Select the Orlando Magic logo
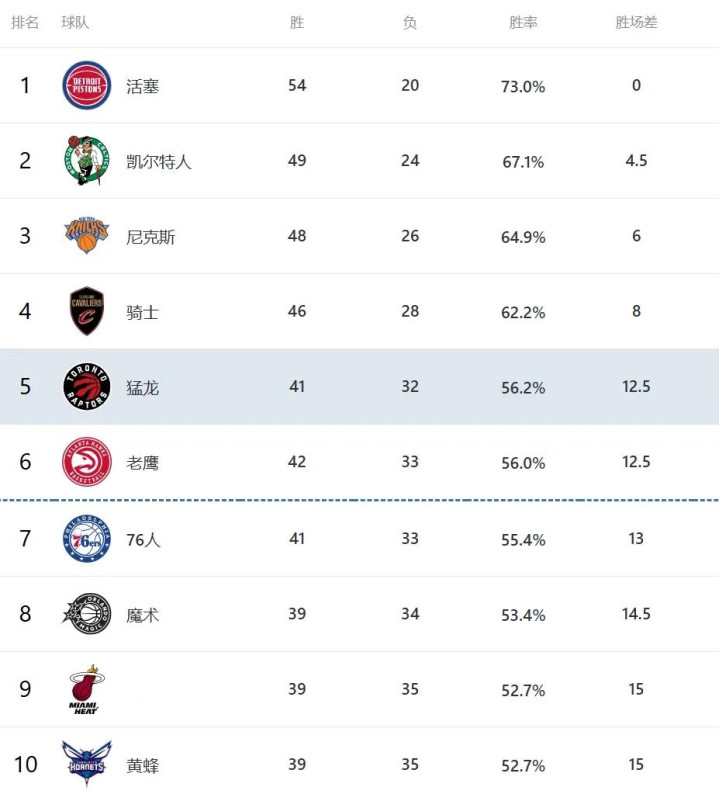 coord(87,614)
